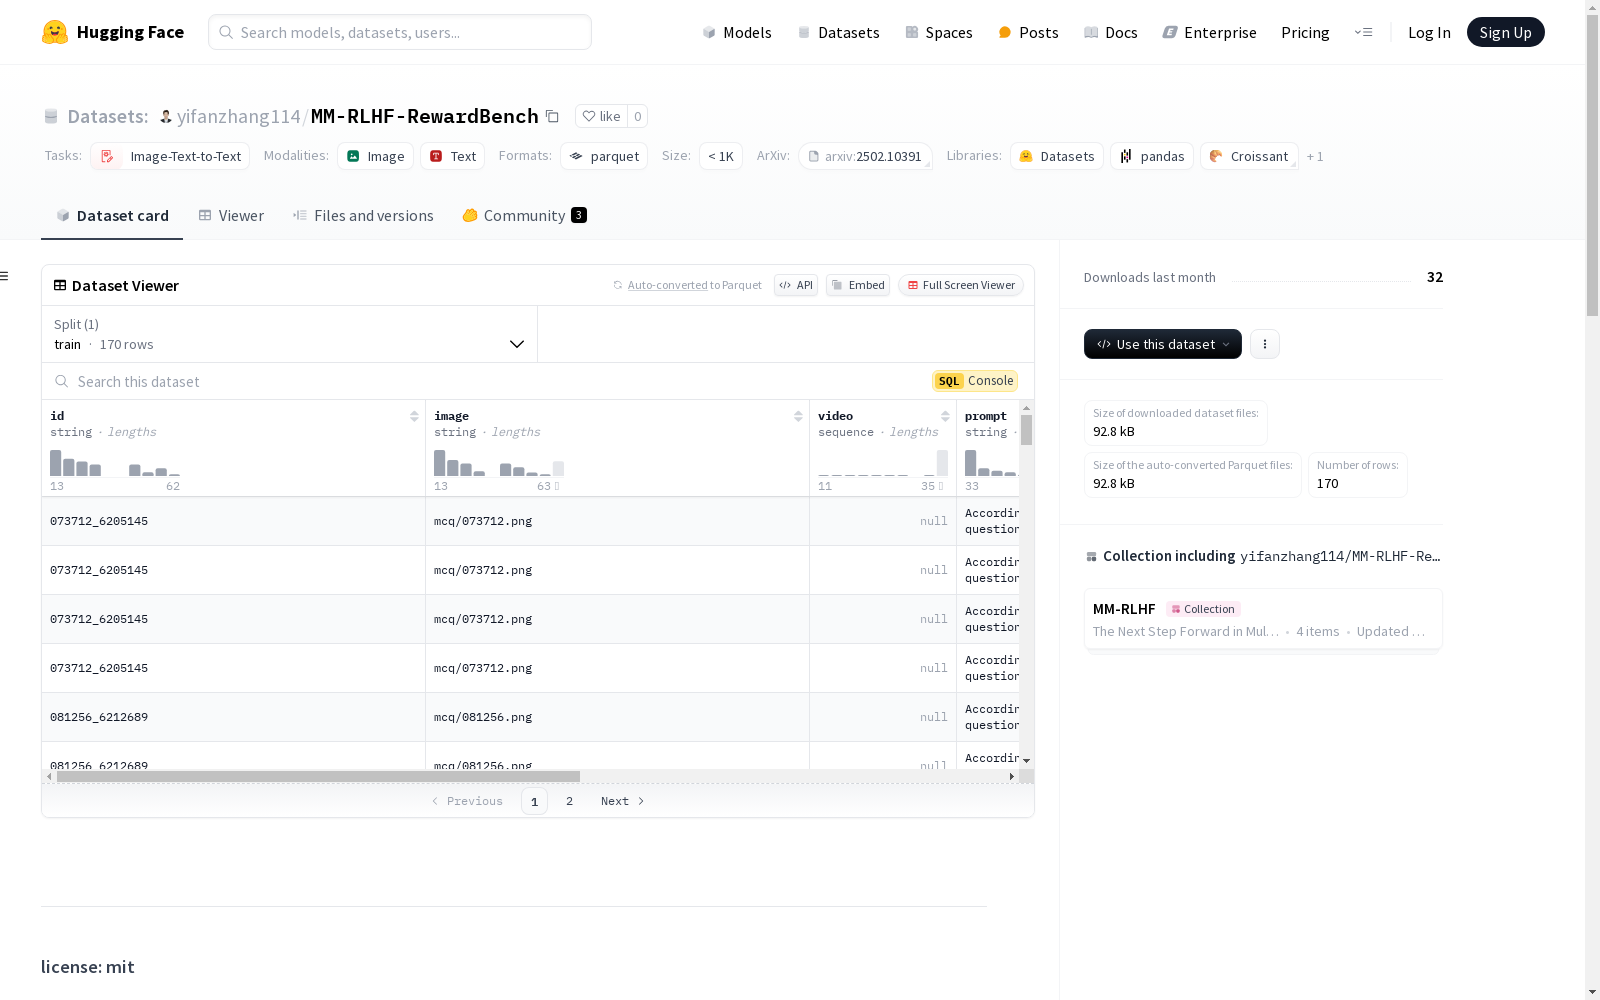Click the heart like button
The height and width of the screenshot is (1000, 1600).
pyautogui.click(x=602, y=116)
